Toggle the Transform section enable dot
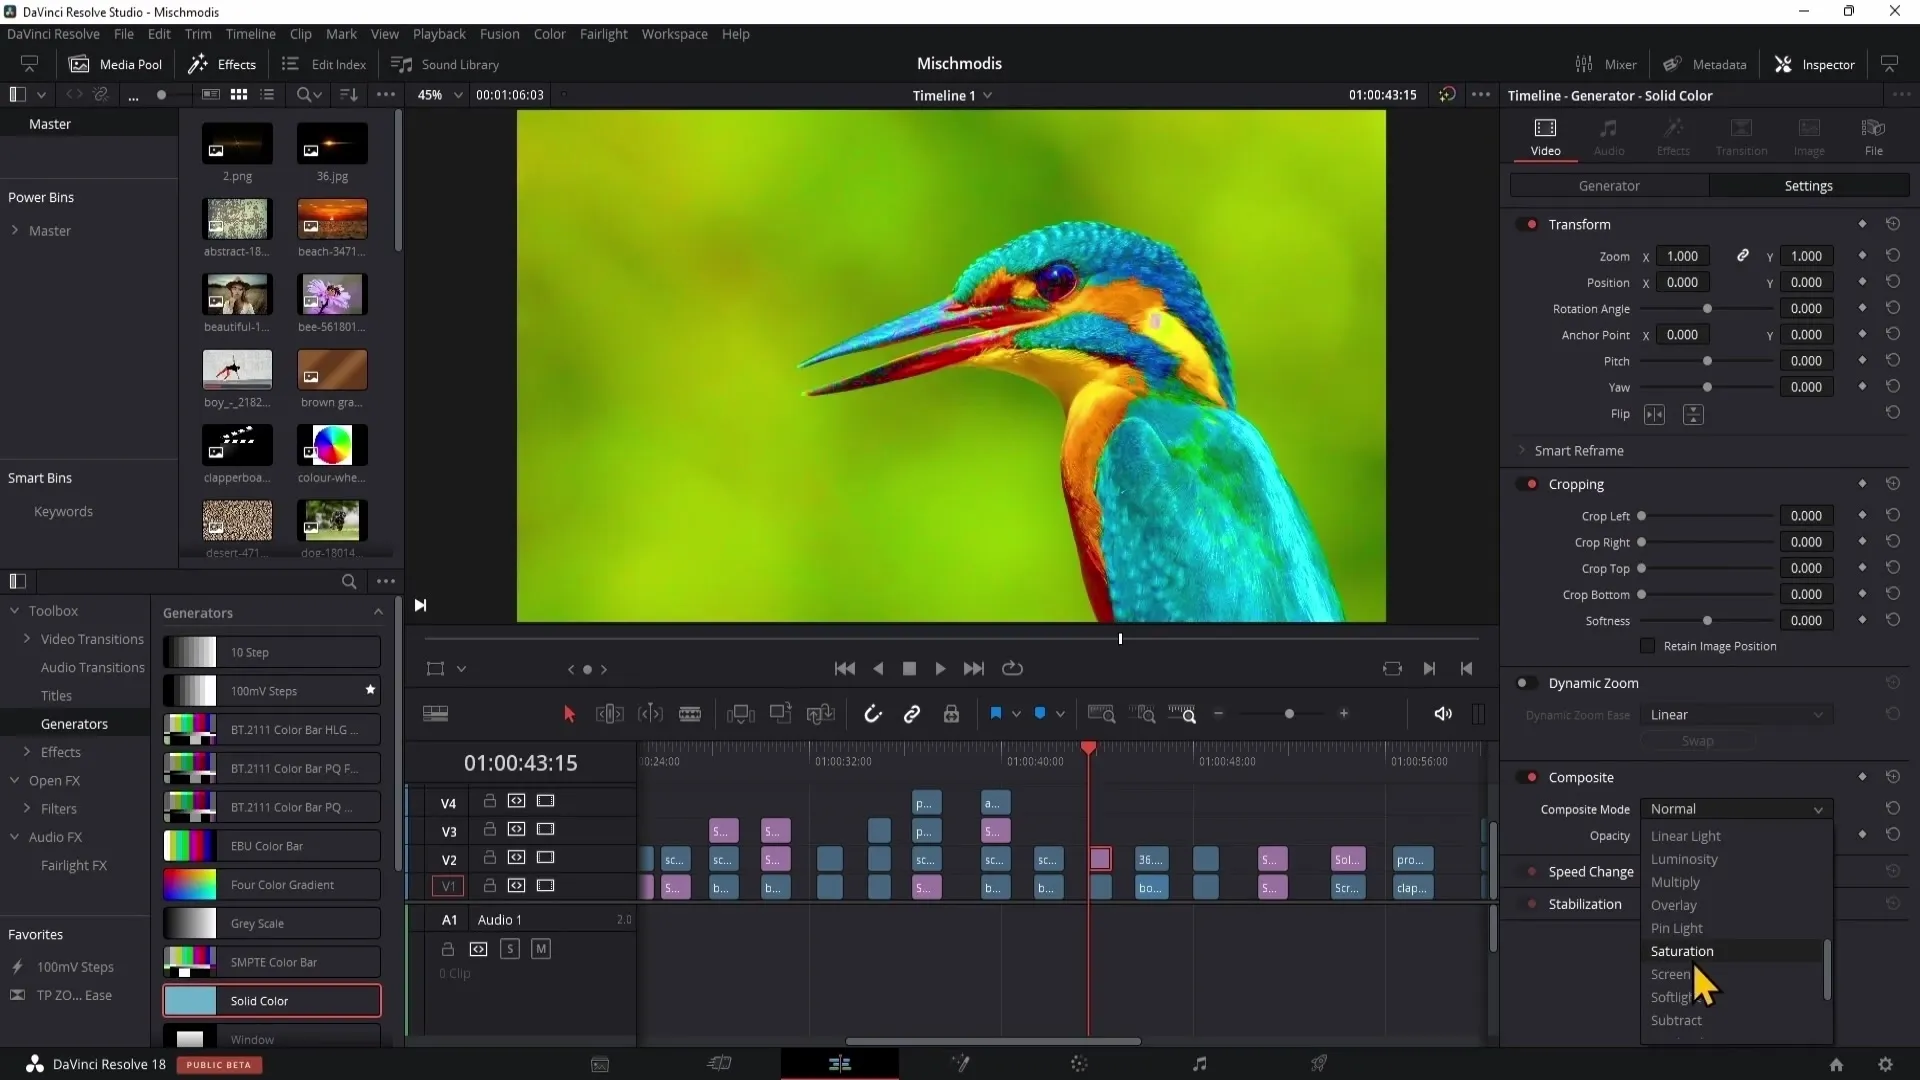 click(x=1532, y=224)
